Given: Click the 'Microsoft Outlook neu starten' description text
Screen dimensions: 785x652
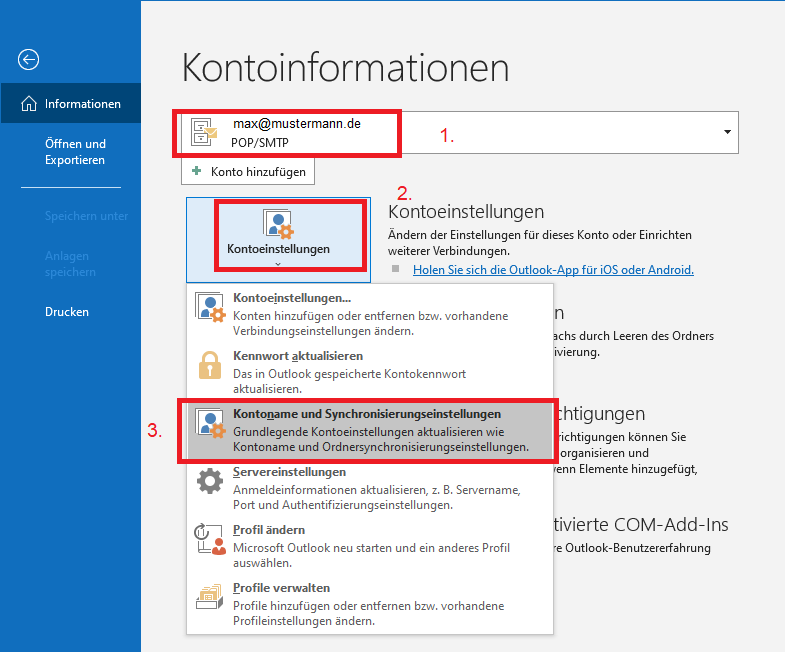Looking at the screenshot, I should [x=371, y=555].
